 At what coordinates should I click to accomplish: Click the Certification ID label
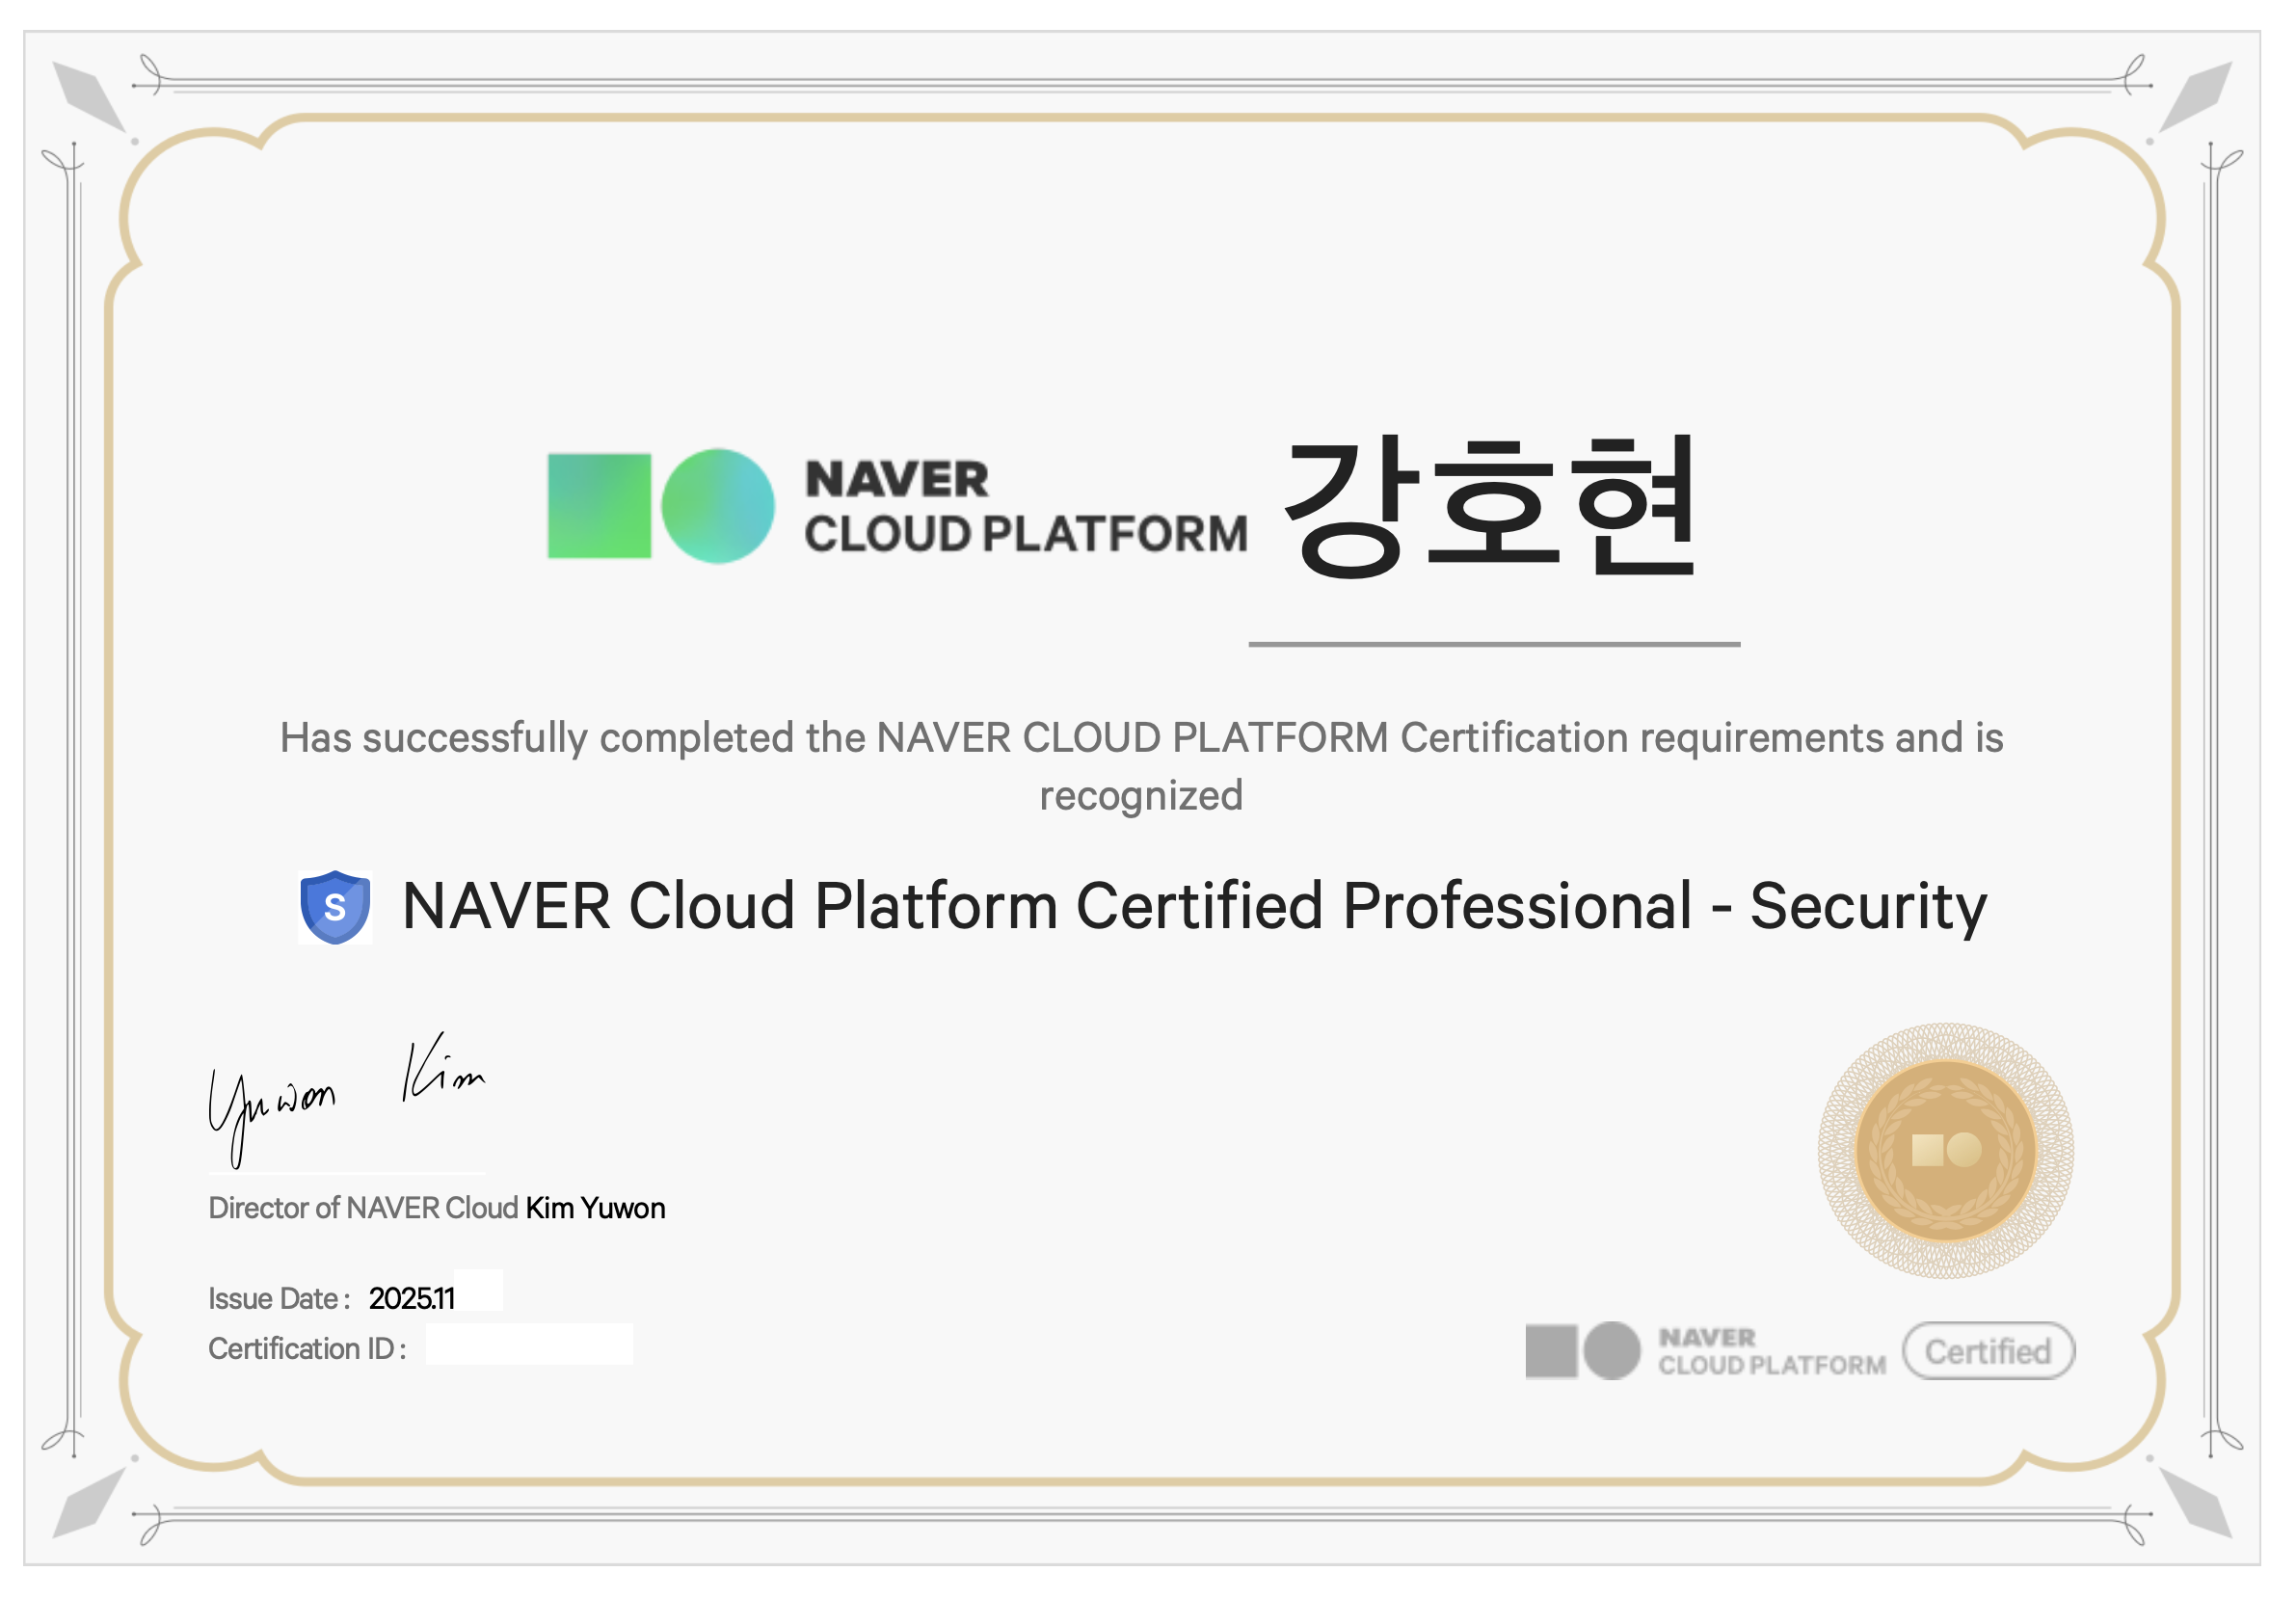pos(307,1349)
